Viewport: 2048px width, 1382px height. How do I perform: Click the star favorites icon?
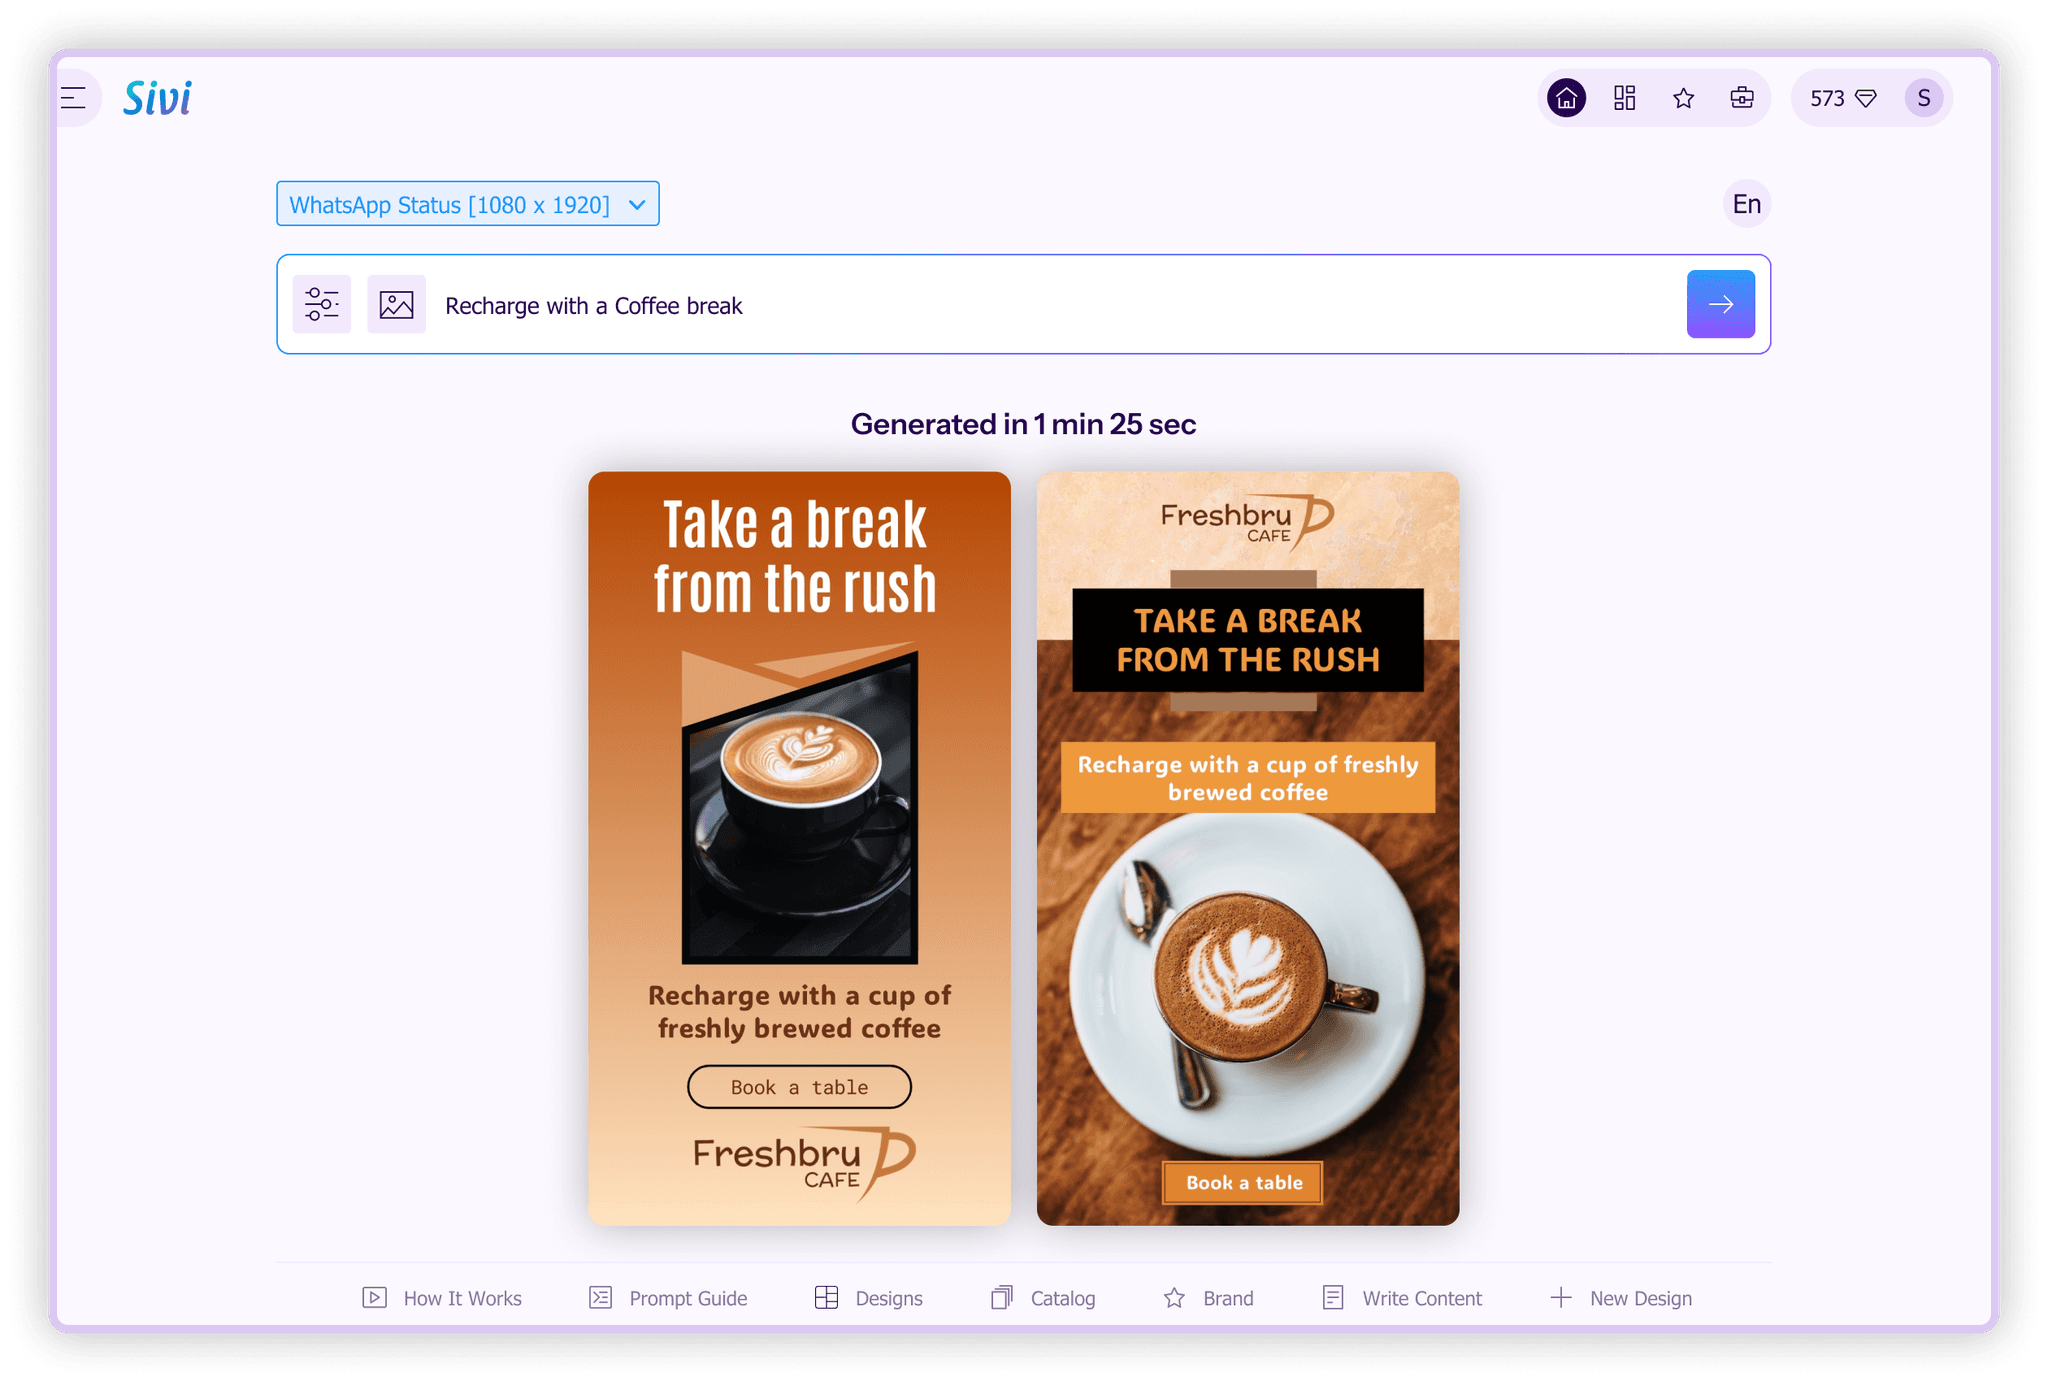coord(1683,97)
